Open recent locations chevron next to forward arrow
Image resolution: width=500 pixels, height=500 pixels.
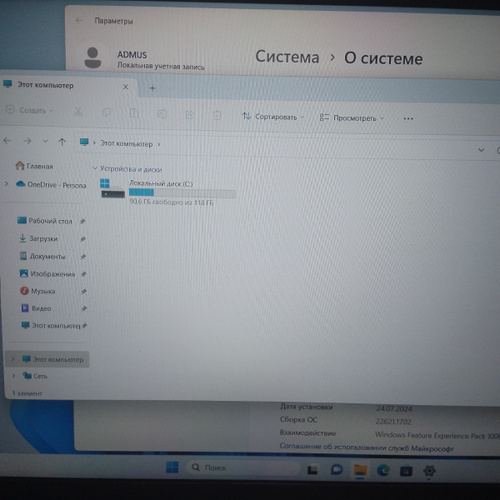pyautogui.click(x=45, y=141)
